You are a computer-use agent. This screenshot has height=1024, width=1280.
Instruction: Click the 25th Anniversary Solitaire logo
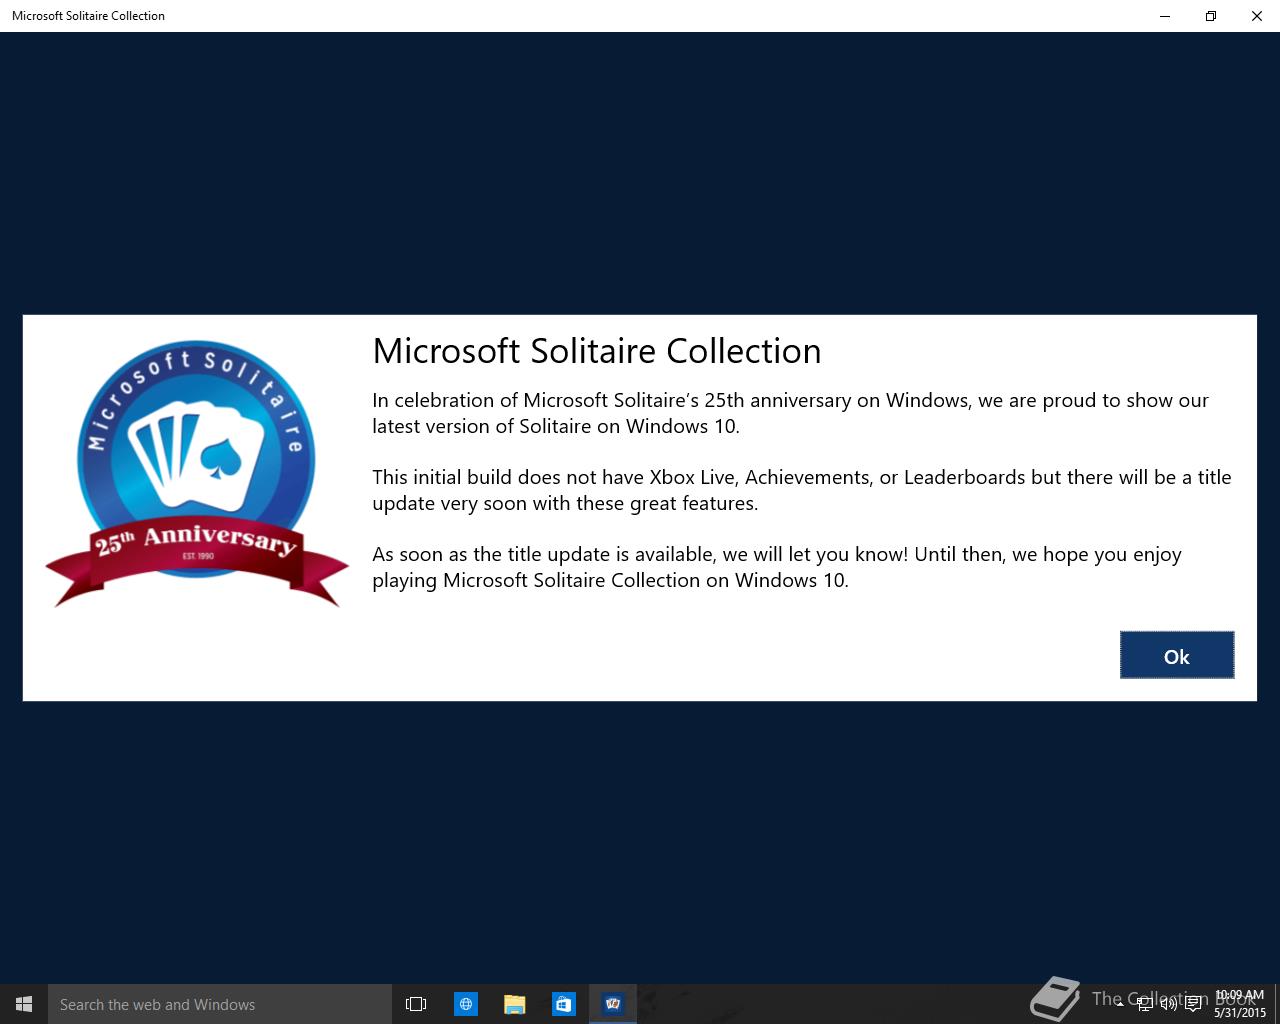coord(197,473)
